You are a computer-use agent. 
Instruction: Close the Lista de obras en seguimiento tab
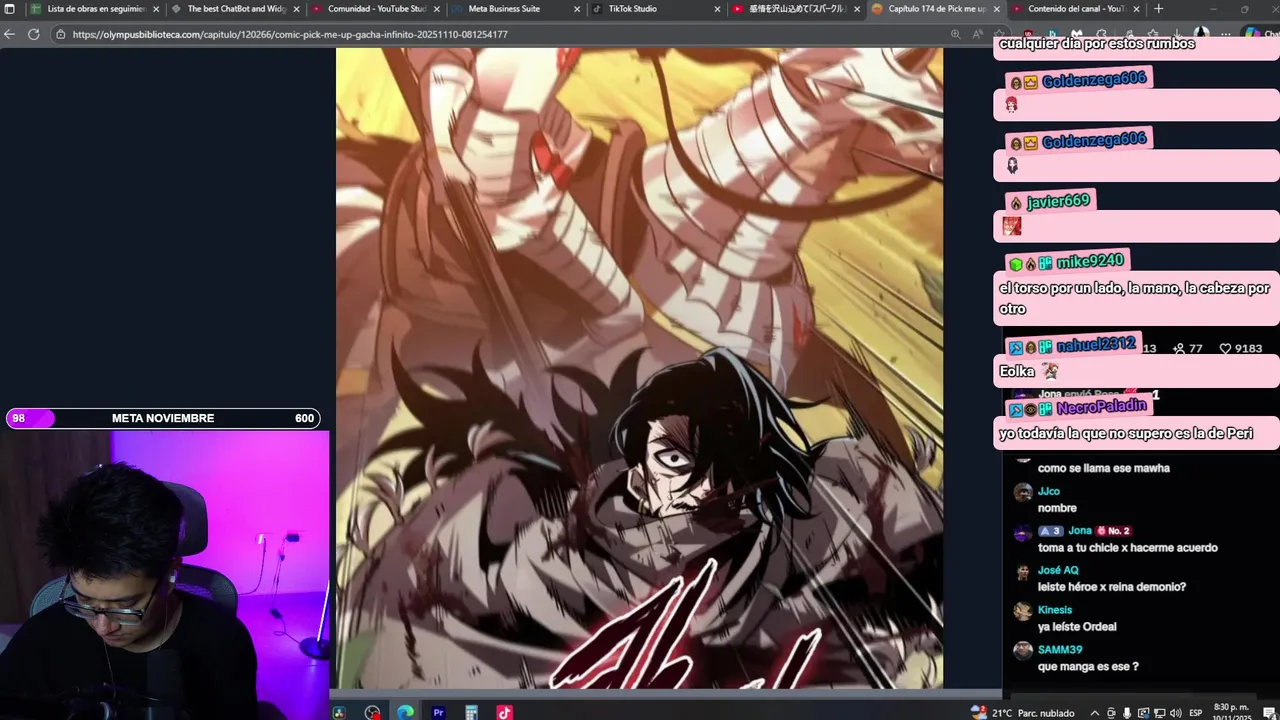(156, 9)
